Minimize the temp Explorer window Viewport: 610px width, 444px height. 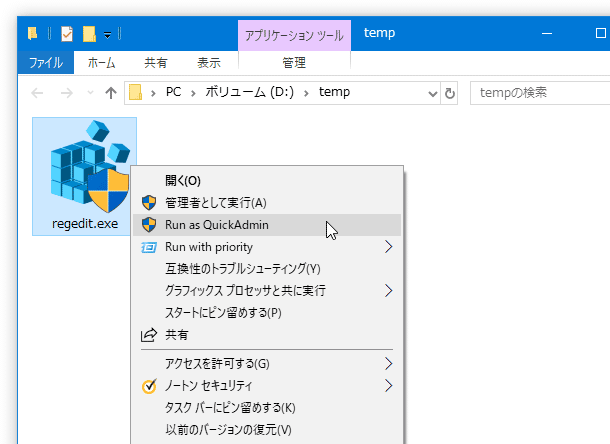(547, 33)
